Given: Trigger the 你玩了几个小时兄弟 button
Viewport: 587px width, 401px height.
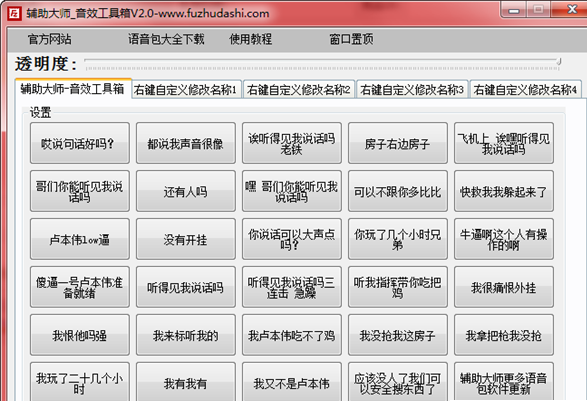Looking at the screenshot, I should pyautogui.click(x=398, y=239).
